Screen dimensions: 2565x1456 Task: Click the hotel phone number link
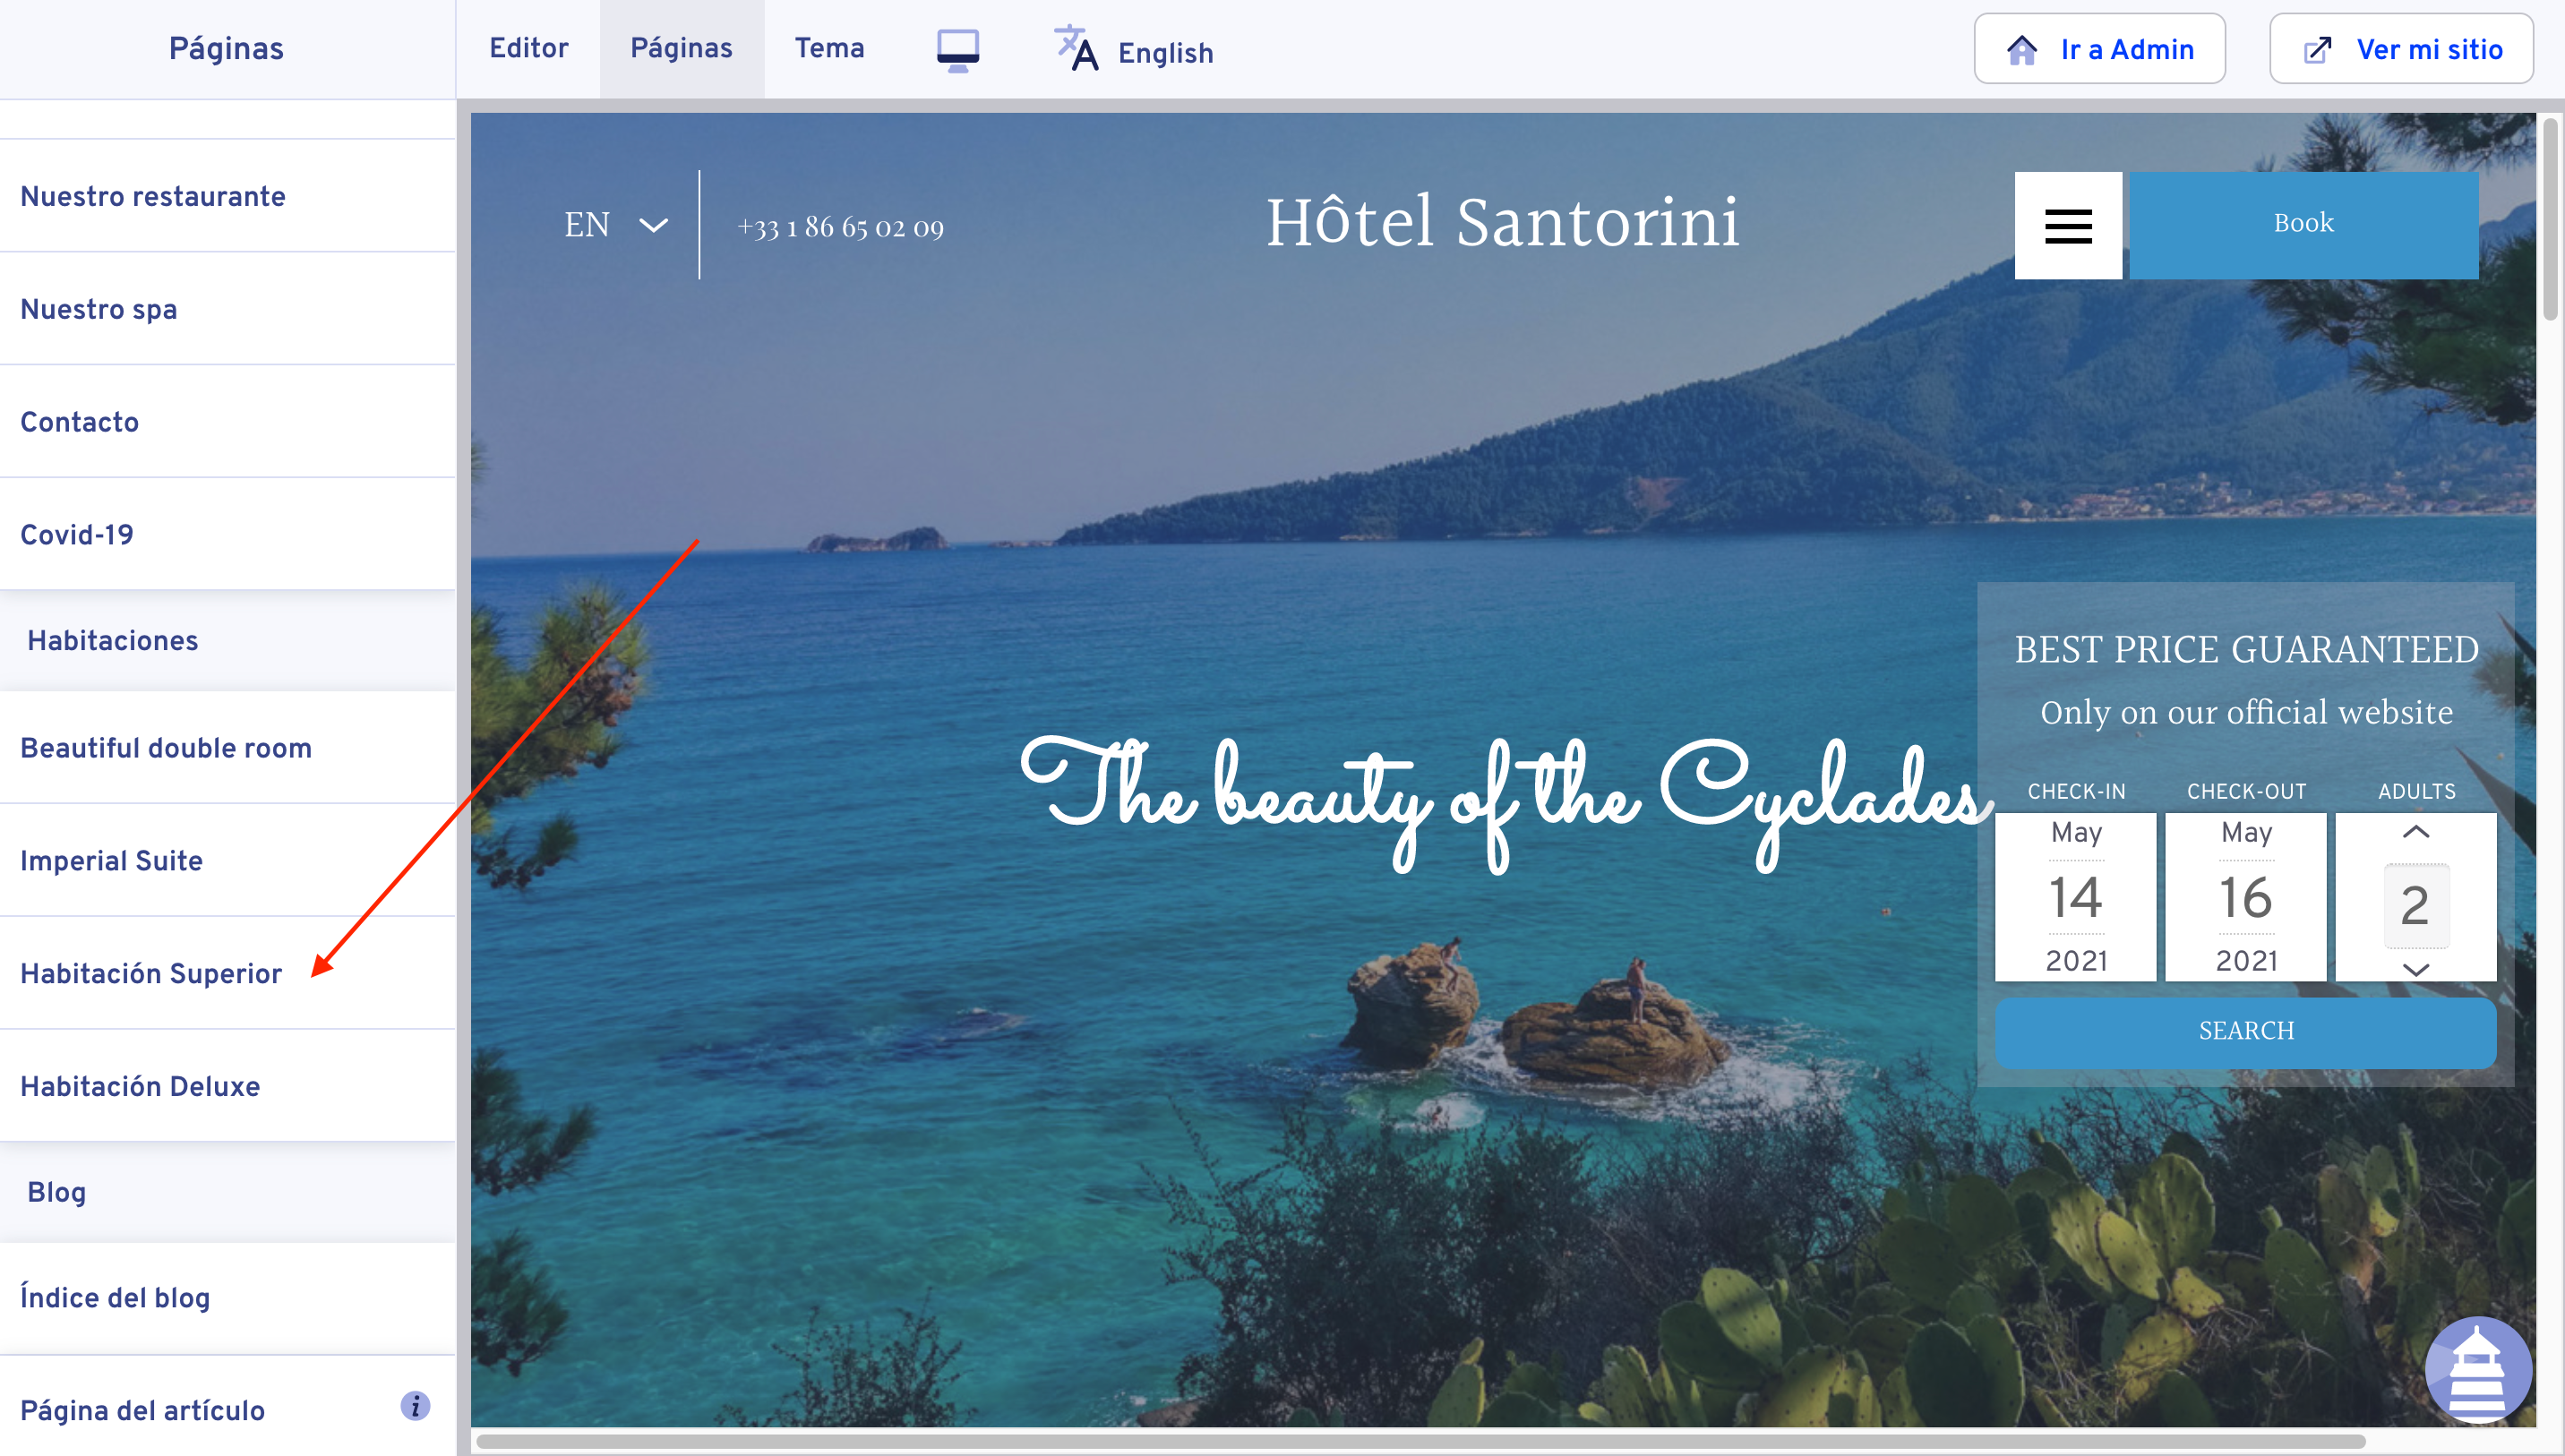click(x=840, y=228)
